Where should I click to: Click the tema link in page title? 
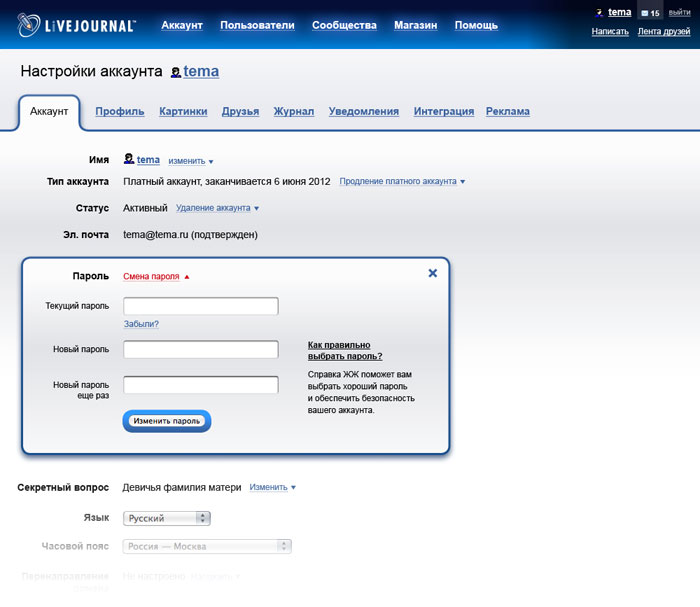[x=201, y=71]
